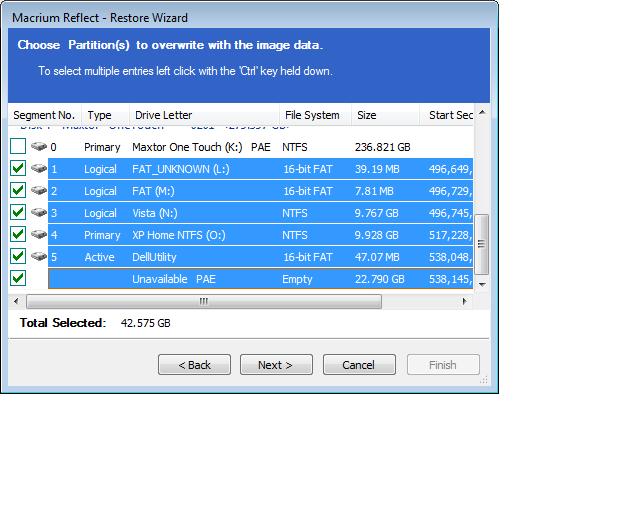Viewport: 640px width, 512px height.
Task: Click the Segment No. column header
Action: [44, 115]
